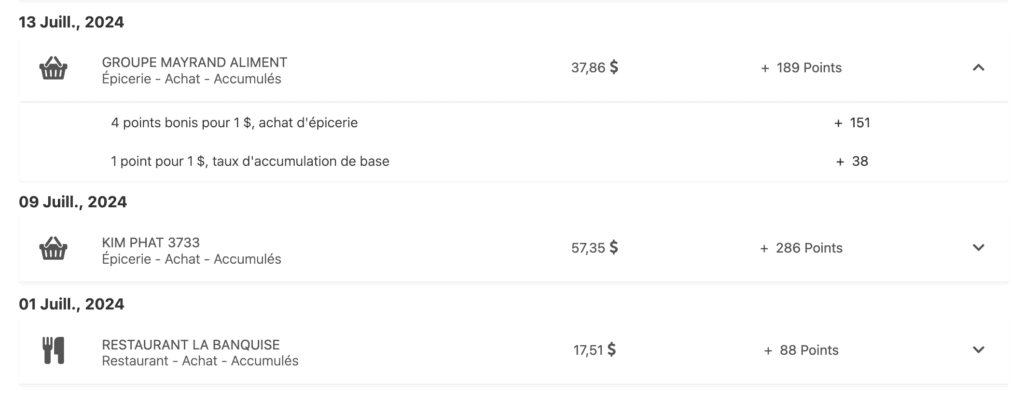Viewport: 1024px width, 403px height.
Task: Click the + 189 Points total
Action: [x=801, y=68]
